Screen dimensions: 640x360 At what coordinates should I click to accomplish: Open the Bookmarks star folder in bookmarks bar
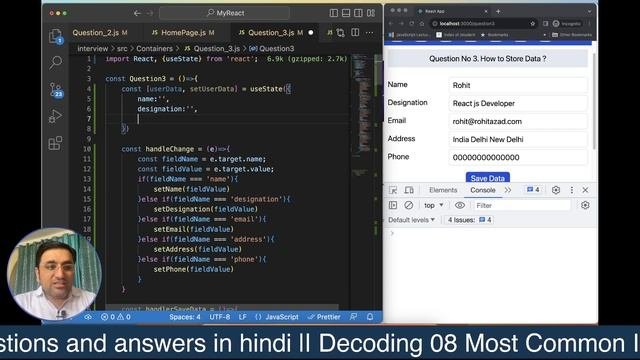[495, 35]
